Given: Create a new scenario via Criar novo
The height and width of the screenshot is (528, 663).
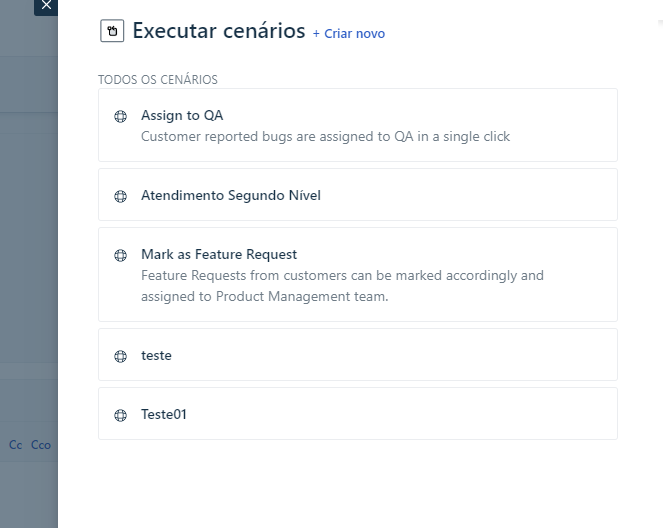Looking at the screenshot, I should (x=348, y=34).
